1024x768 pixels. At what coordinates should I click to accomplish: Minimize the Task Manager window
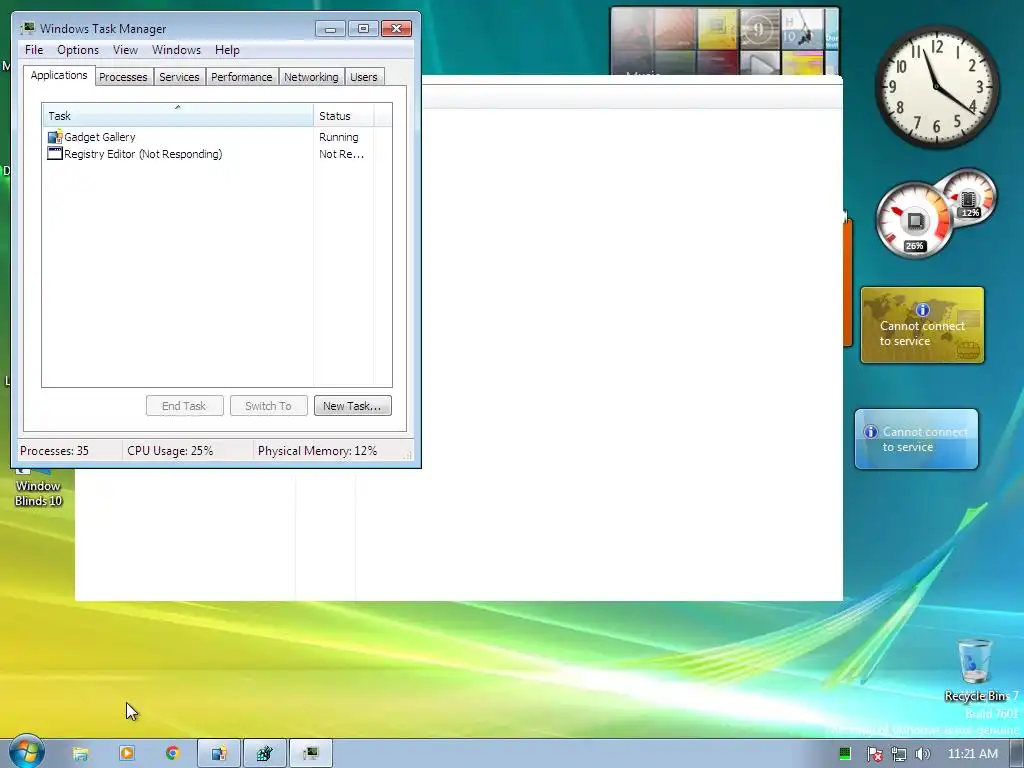coord(330,28)
